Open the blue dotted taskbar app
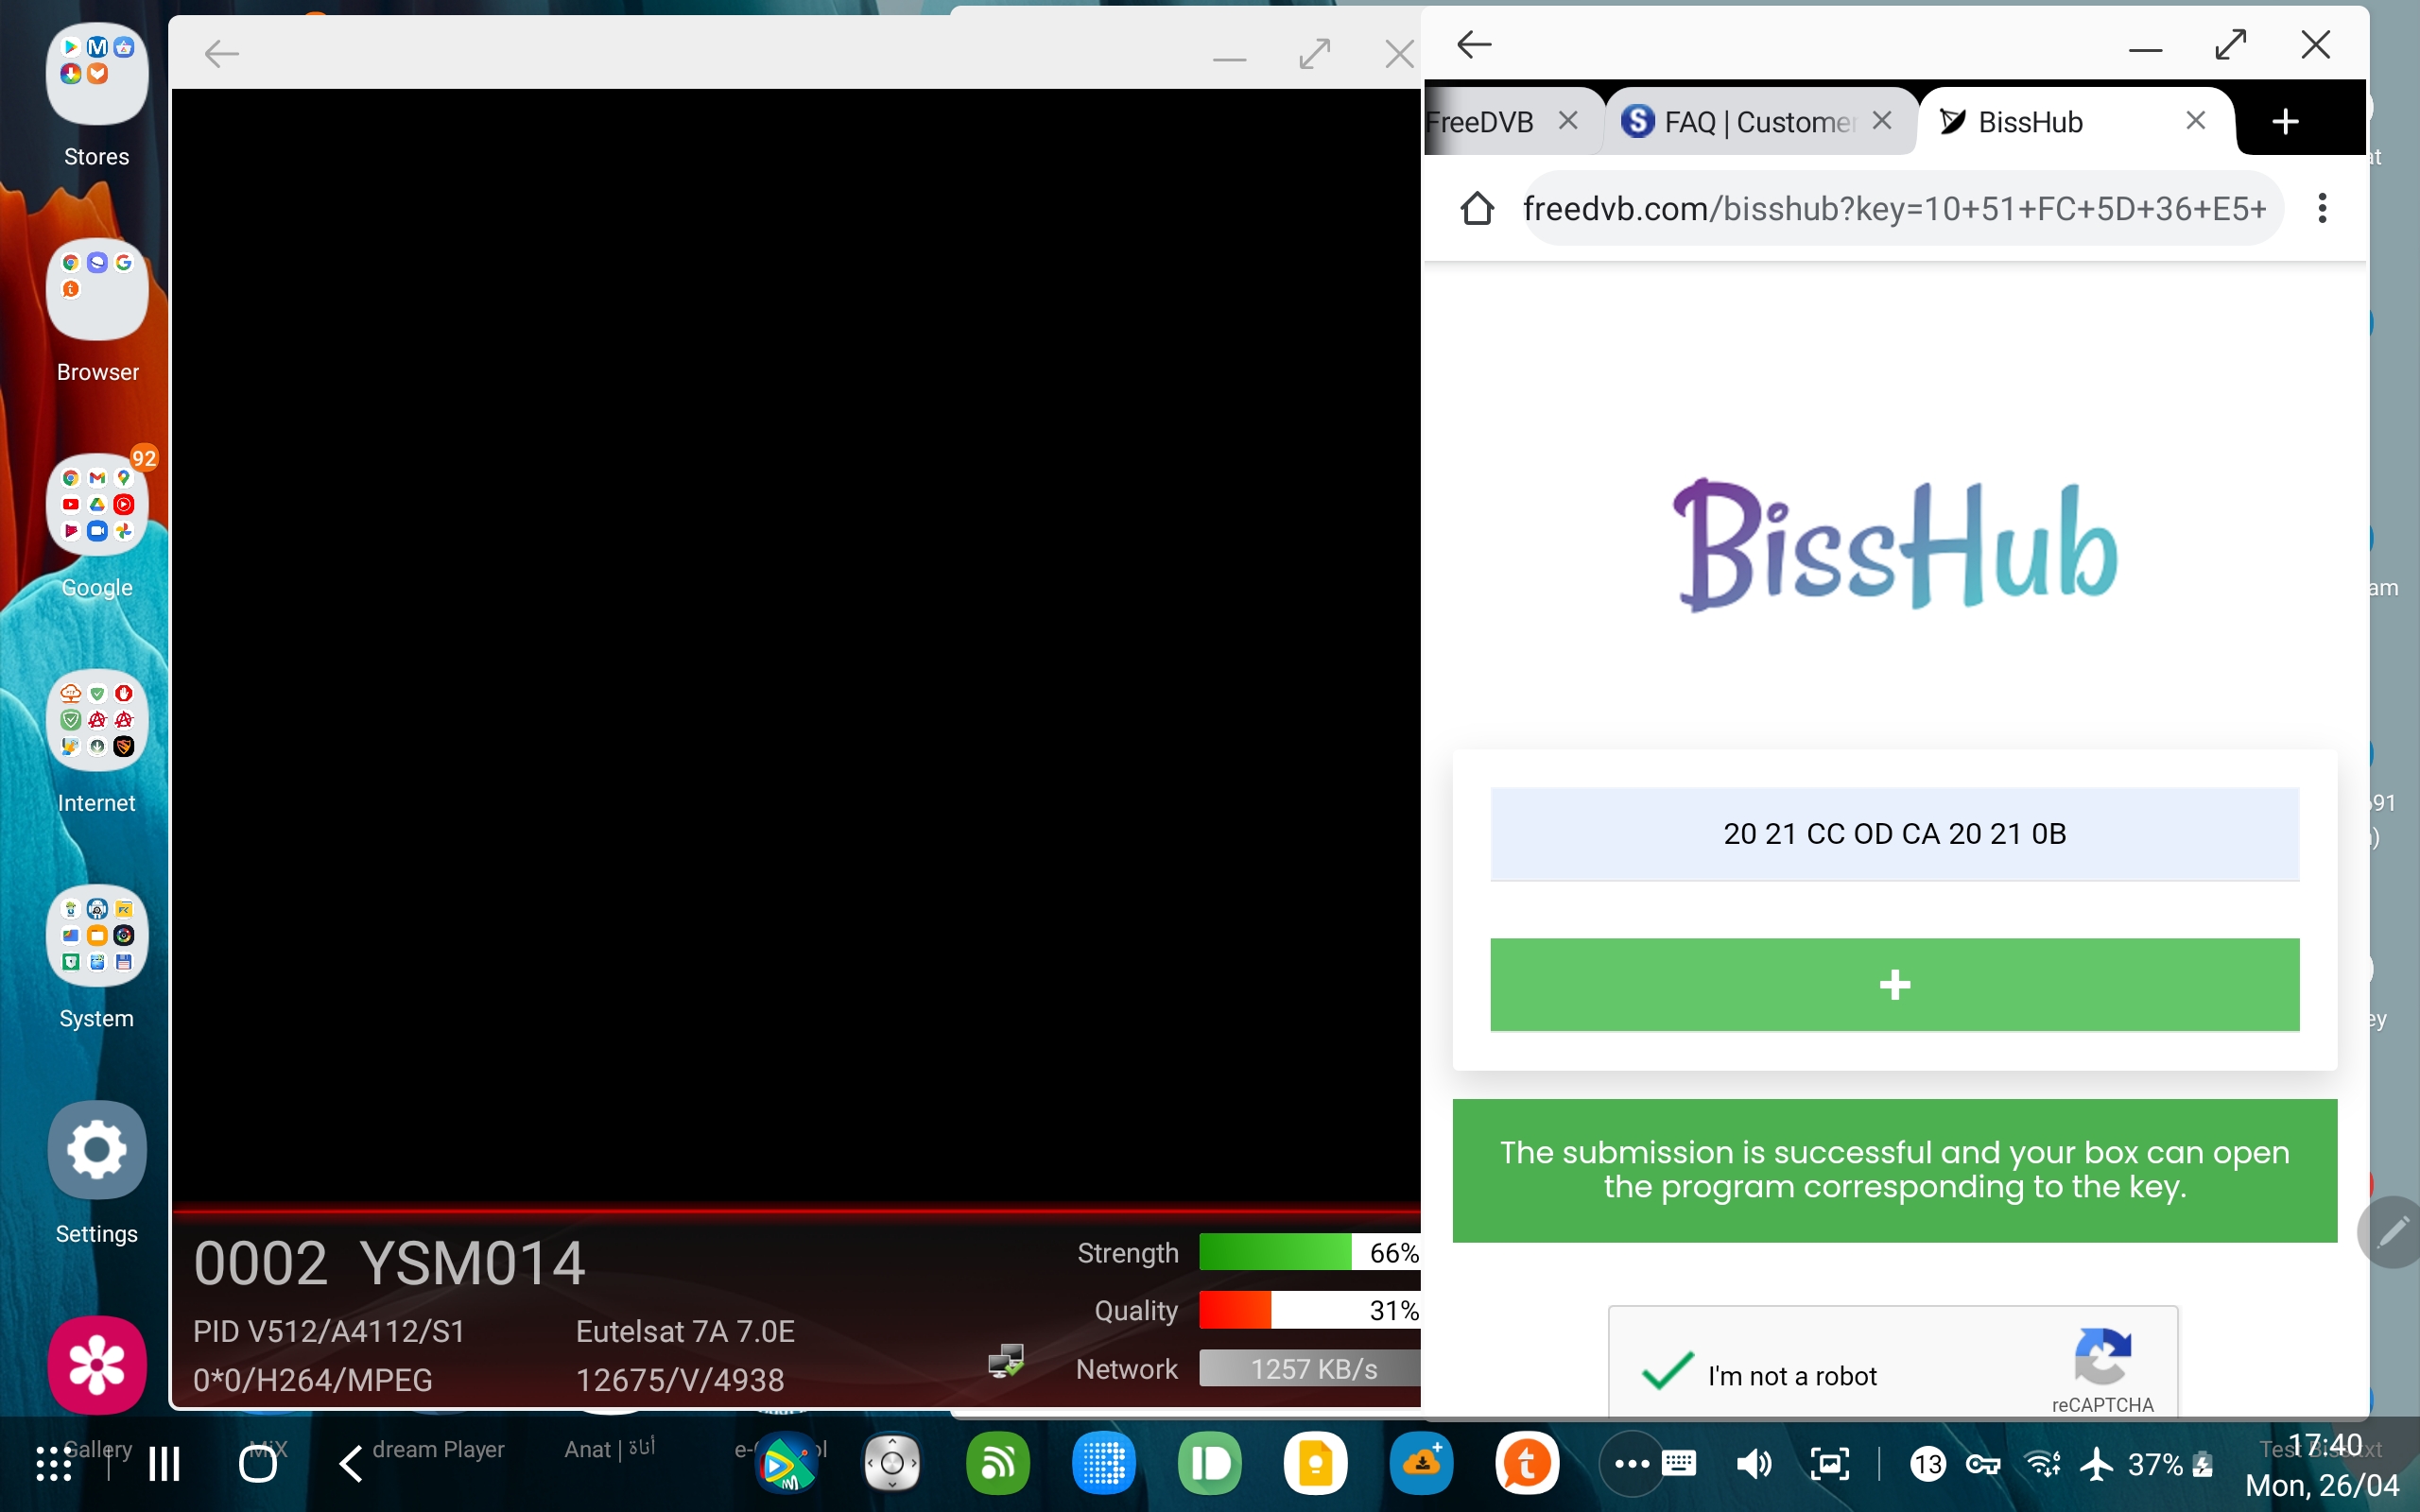Viewport: 2420px width, 1512px height. click(1104, 1464)
